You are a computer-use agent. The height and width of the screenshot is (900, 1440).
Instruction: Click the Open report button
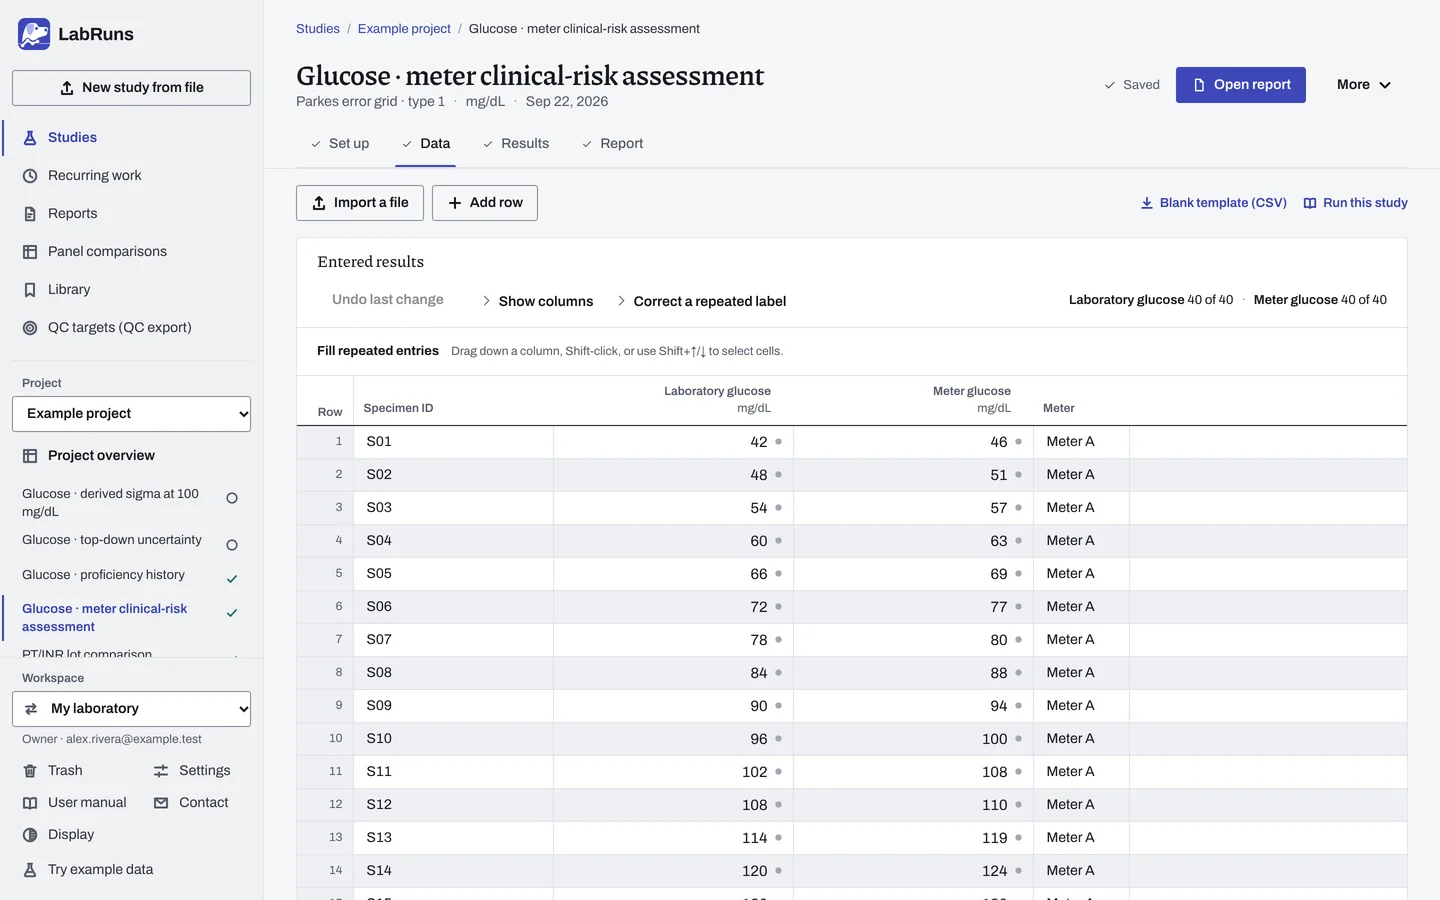pyautogui.click(x=1241, y=85)
